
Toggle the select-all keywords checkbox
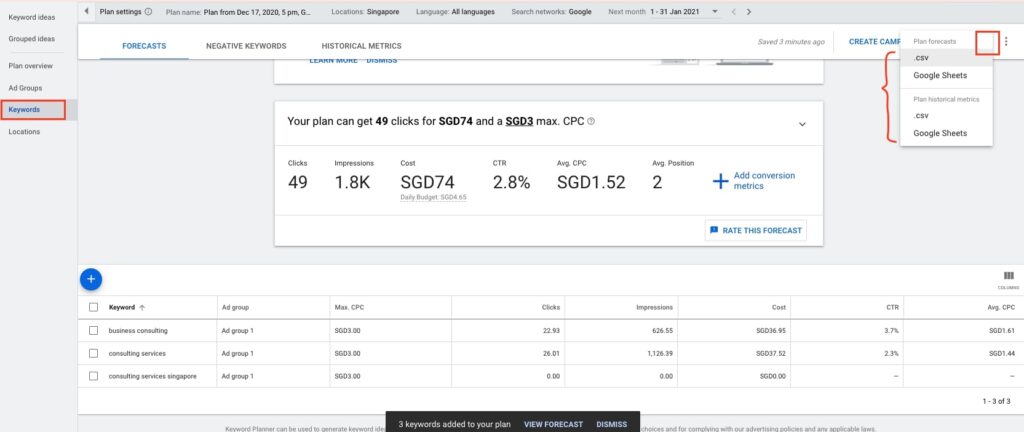click(x=93, y=307)
